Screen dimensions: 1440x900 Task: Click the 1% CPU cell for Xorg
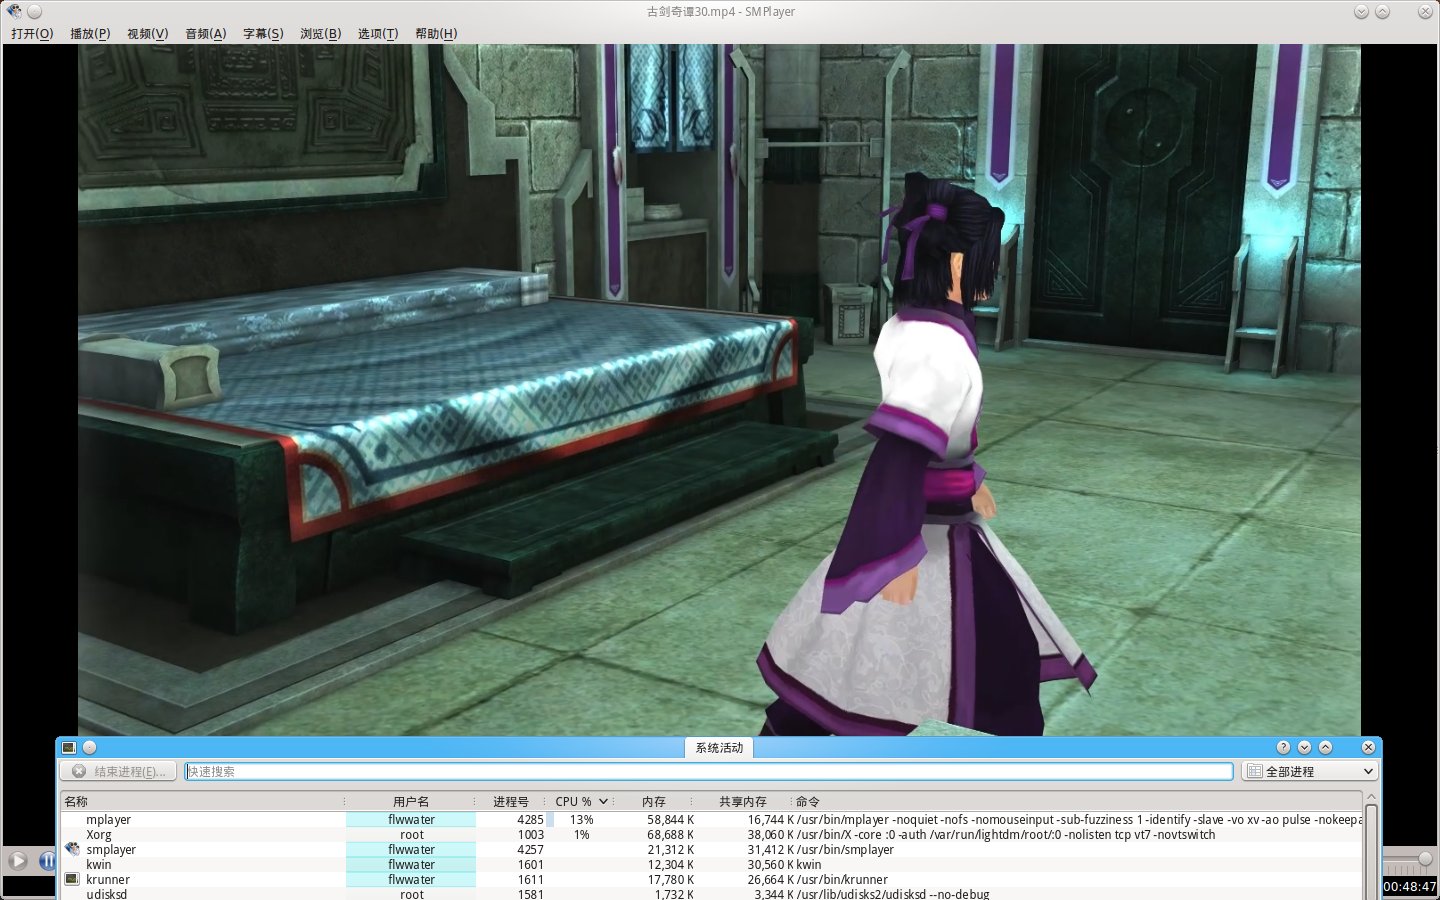tap(582, 834)
